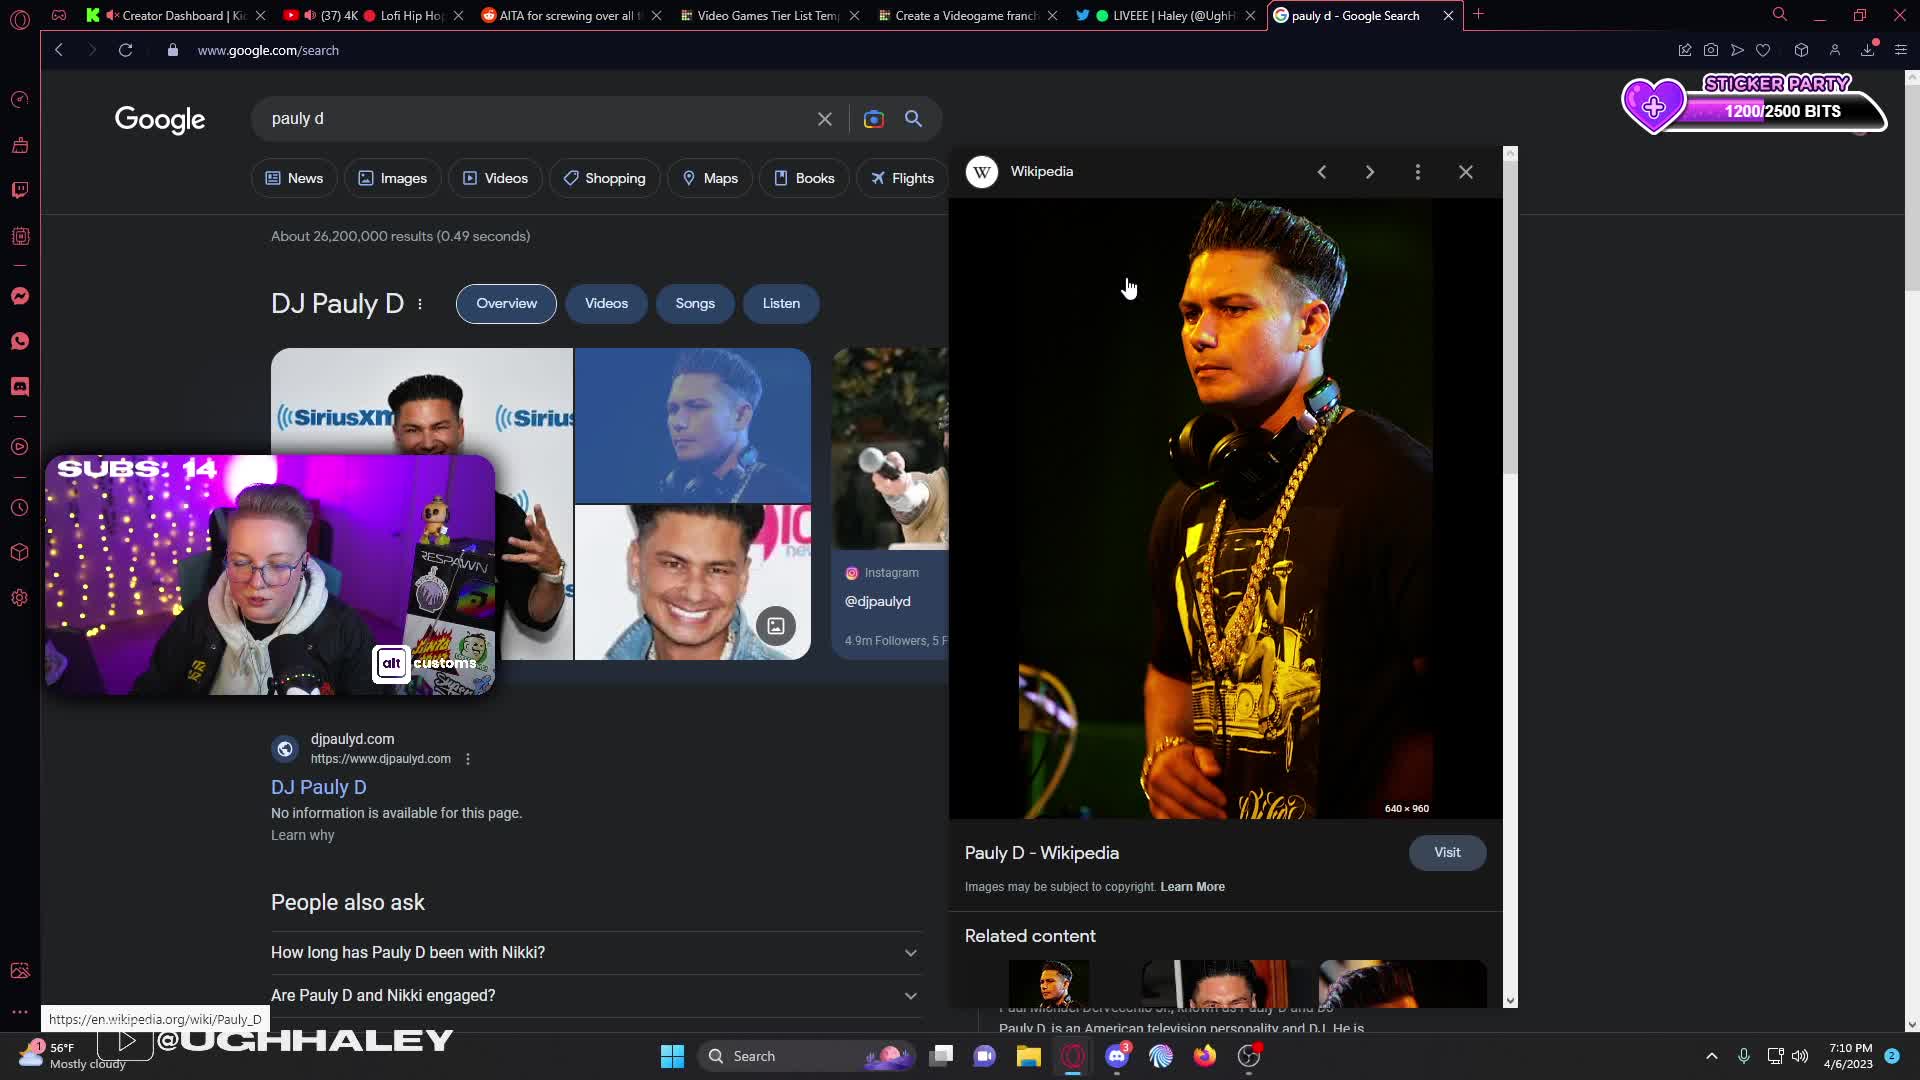This screenshot has width=1920, height=1080.
Task: Open Twitch icon in Opera sidebar
Action: pos(20,190)
